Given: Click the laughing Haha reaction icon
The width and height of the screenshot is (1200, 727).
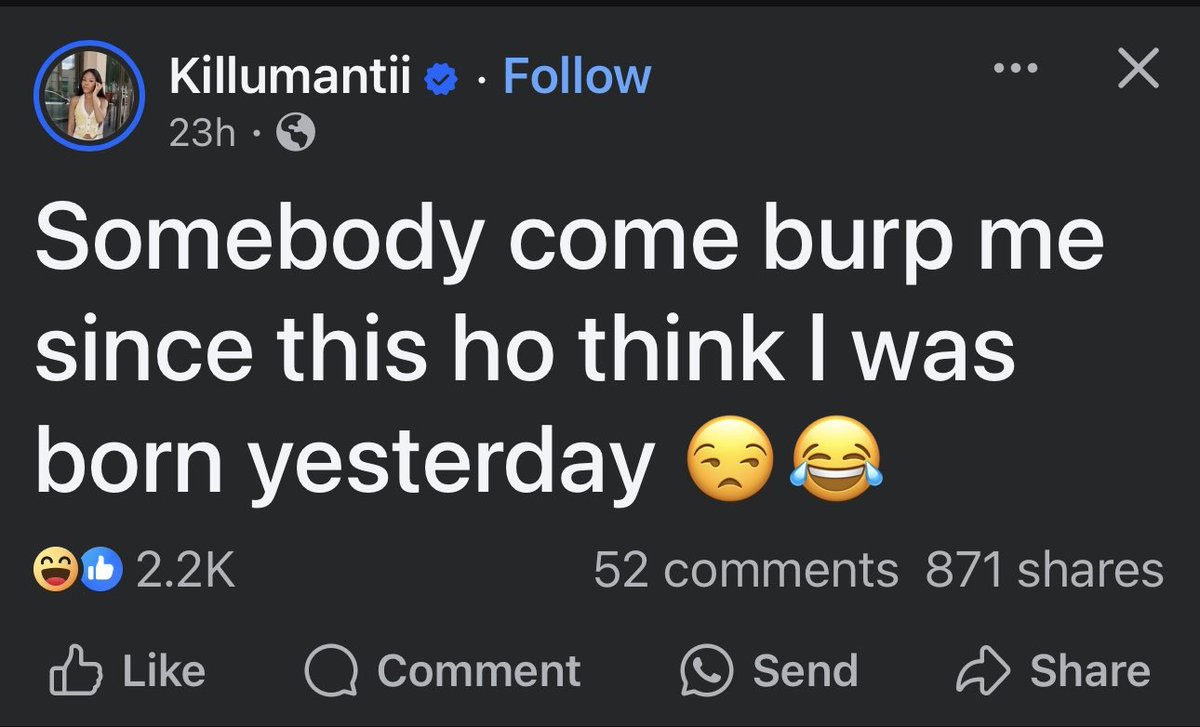Looking at the screenshot, I should pyautogui.click(x=56, y=571).
